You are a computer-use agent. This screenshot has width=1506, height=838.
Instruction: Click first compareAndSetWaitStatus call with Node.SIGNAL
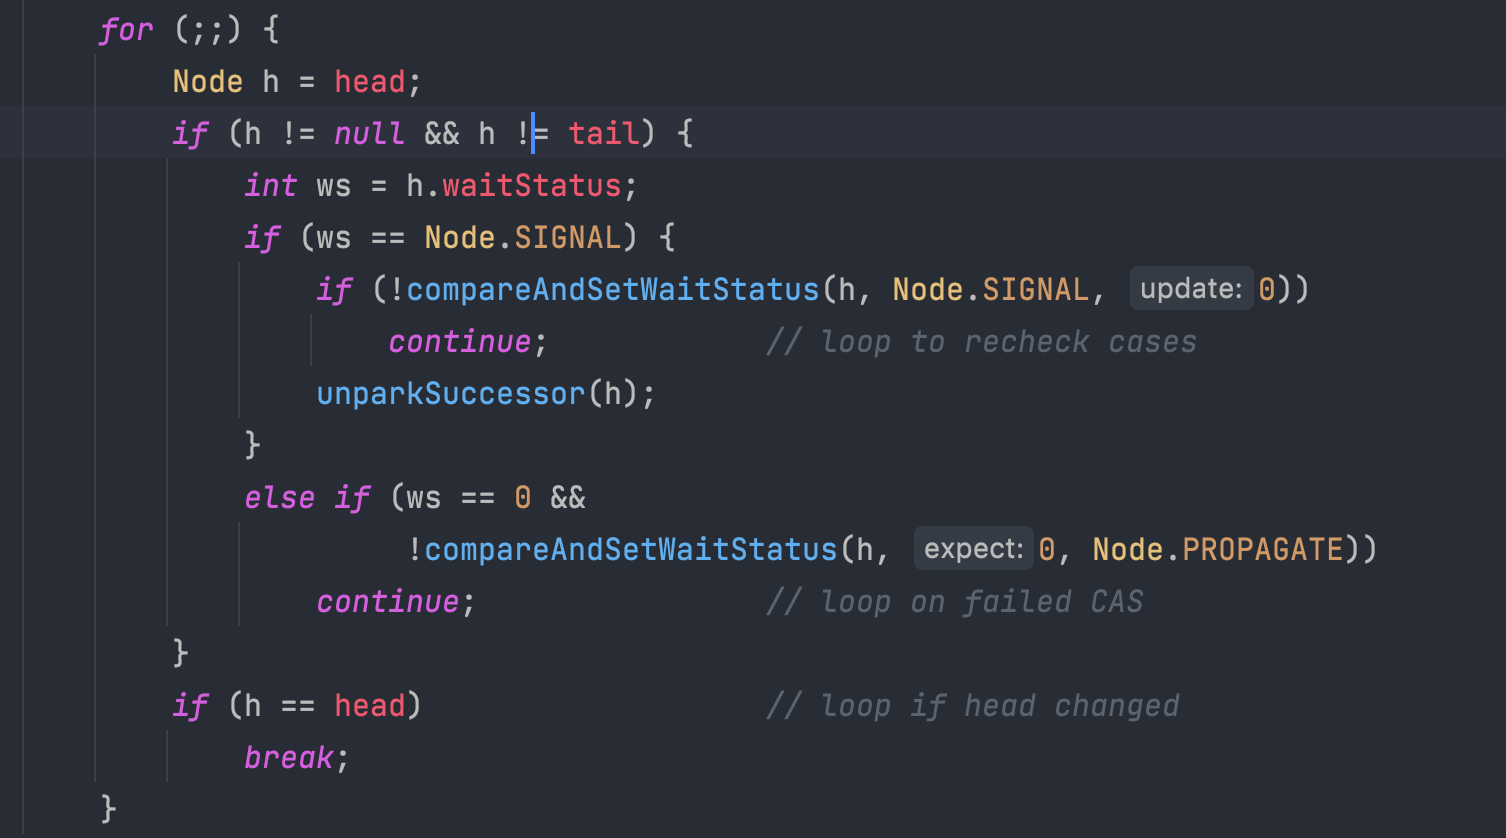pyautogui.click(x=613, y=290)
